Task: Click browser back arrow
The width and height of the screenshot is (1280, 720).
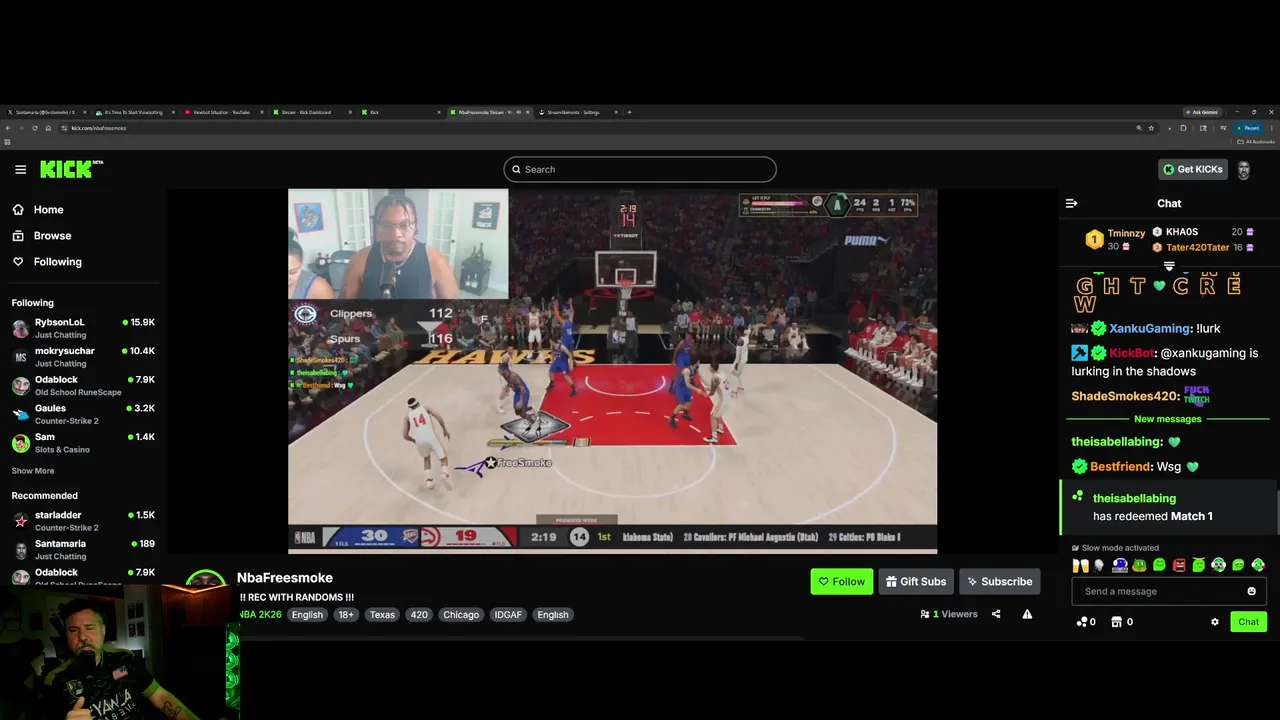Action: click(x=8, y=128)
